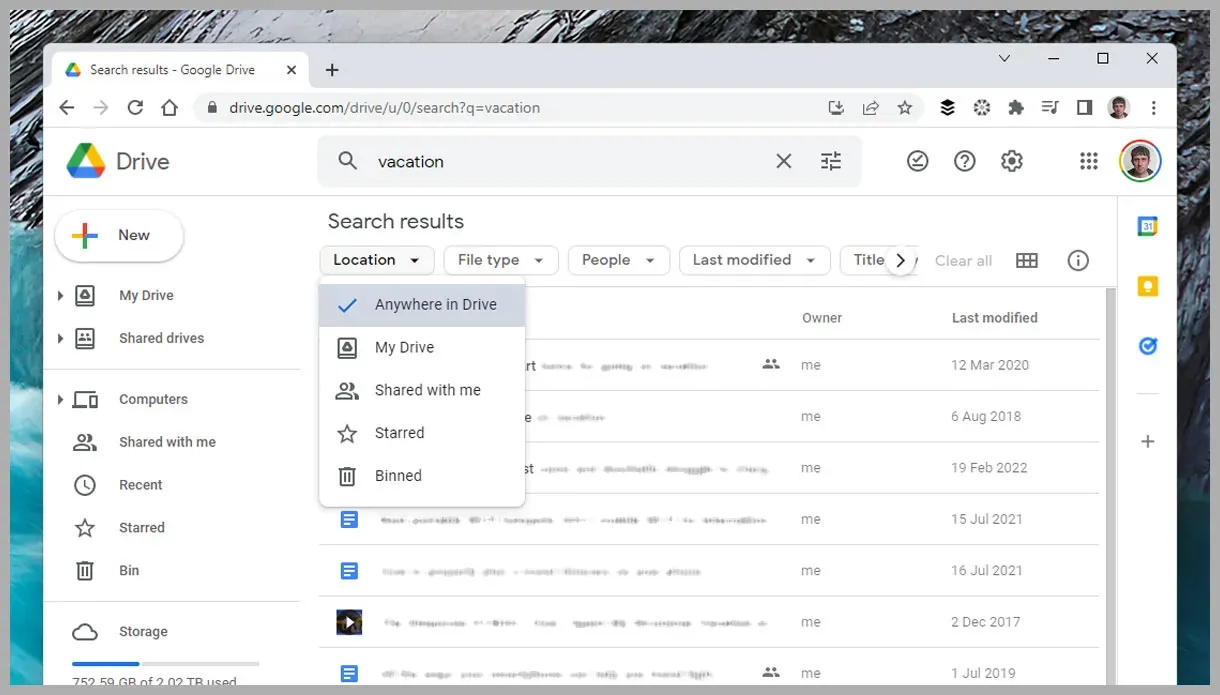
Task: Click the browser address bar URL
Action: coord(384,108)
